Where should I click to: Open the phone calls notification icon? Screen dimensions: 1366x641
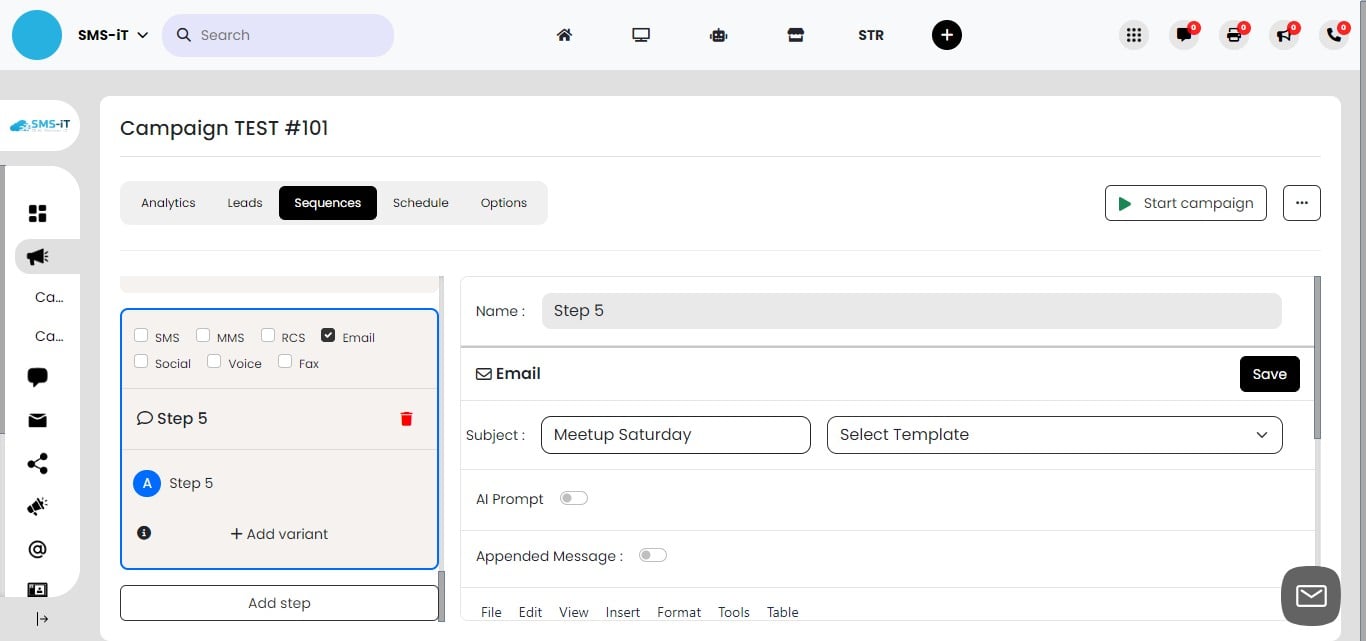[1333, 34]
